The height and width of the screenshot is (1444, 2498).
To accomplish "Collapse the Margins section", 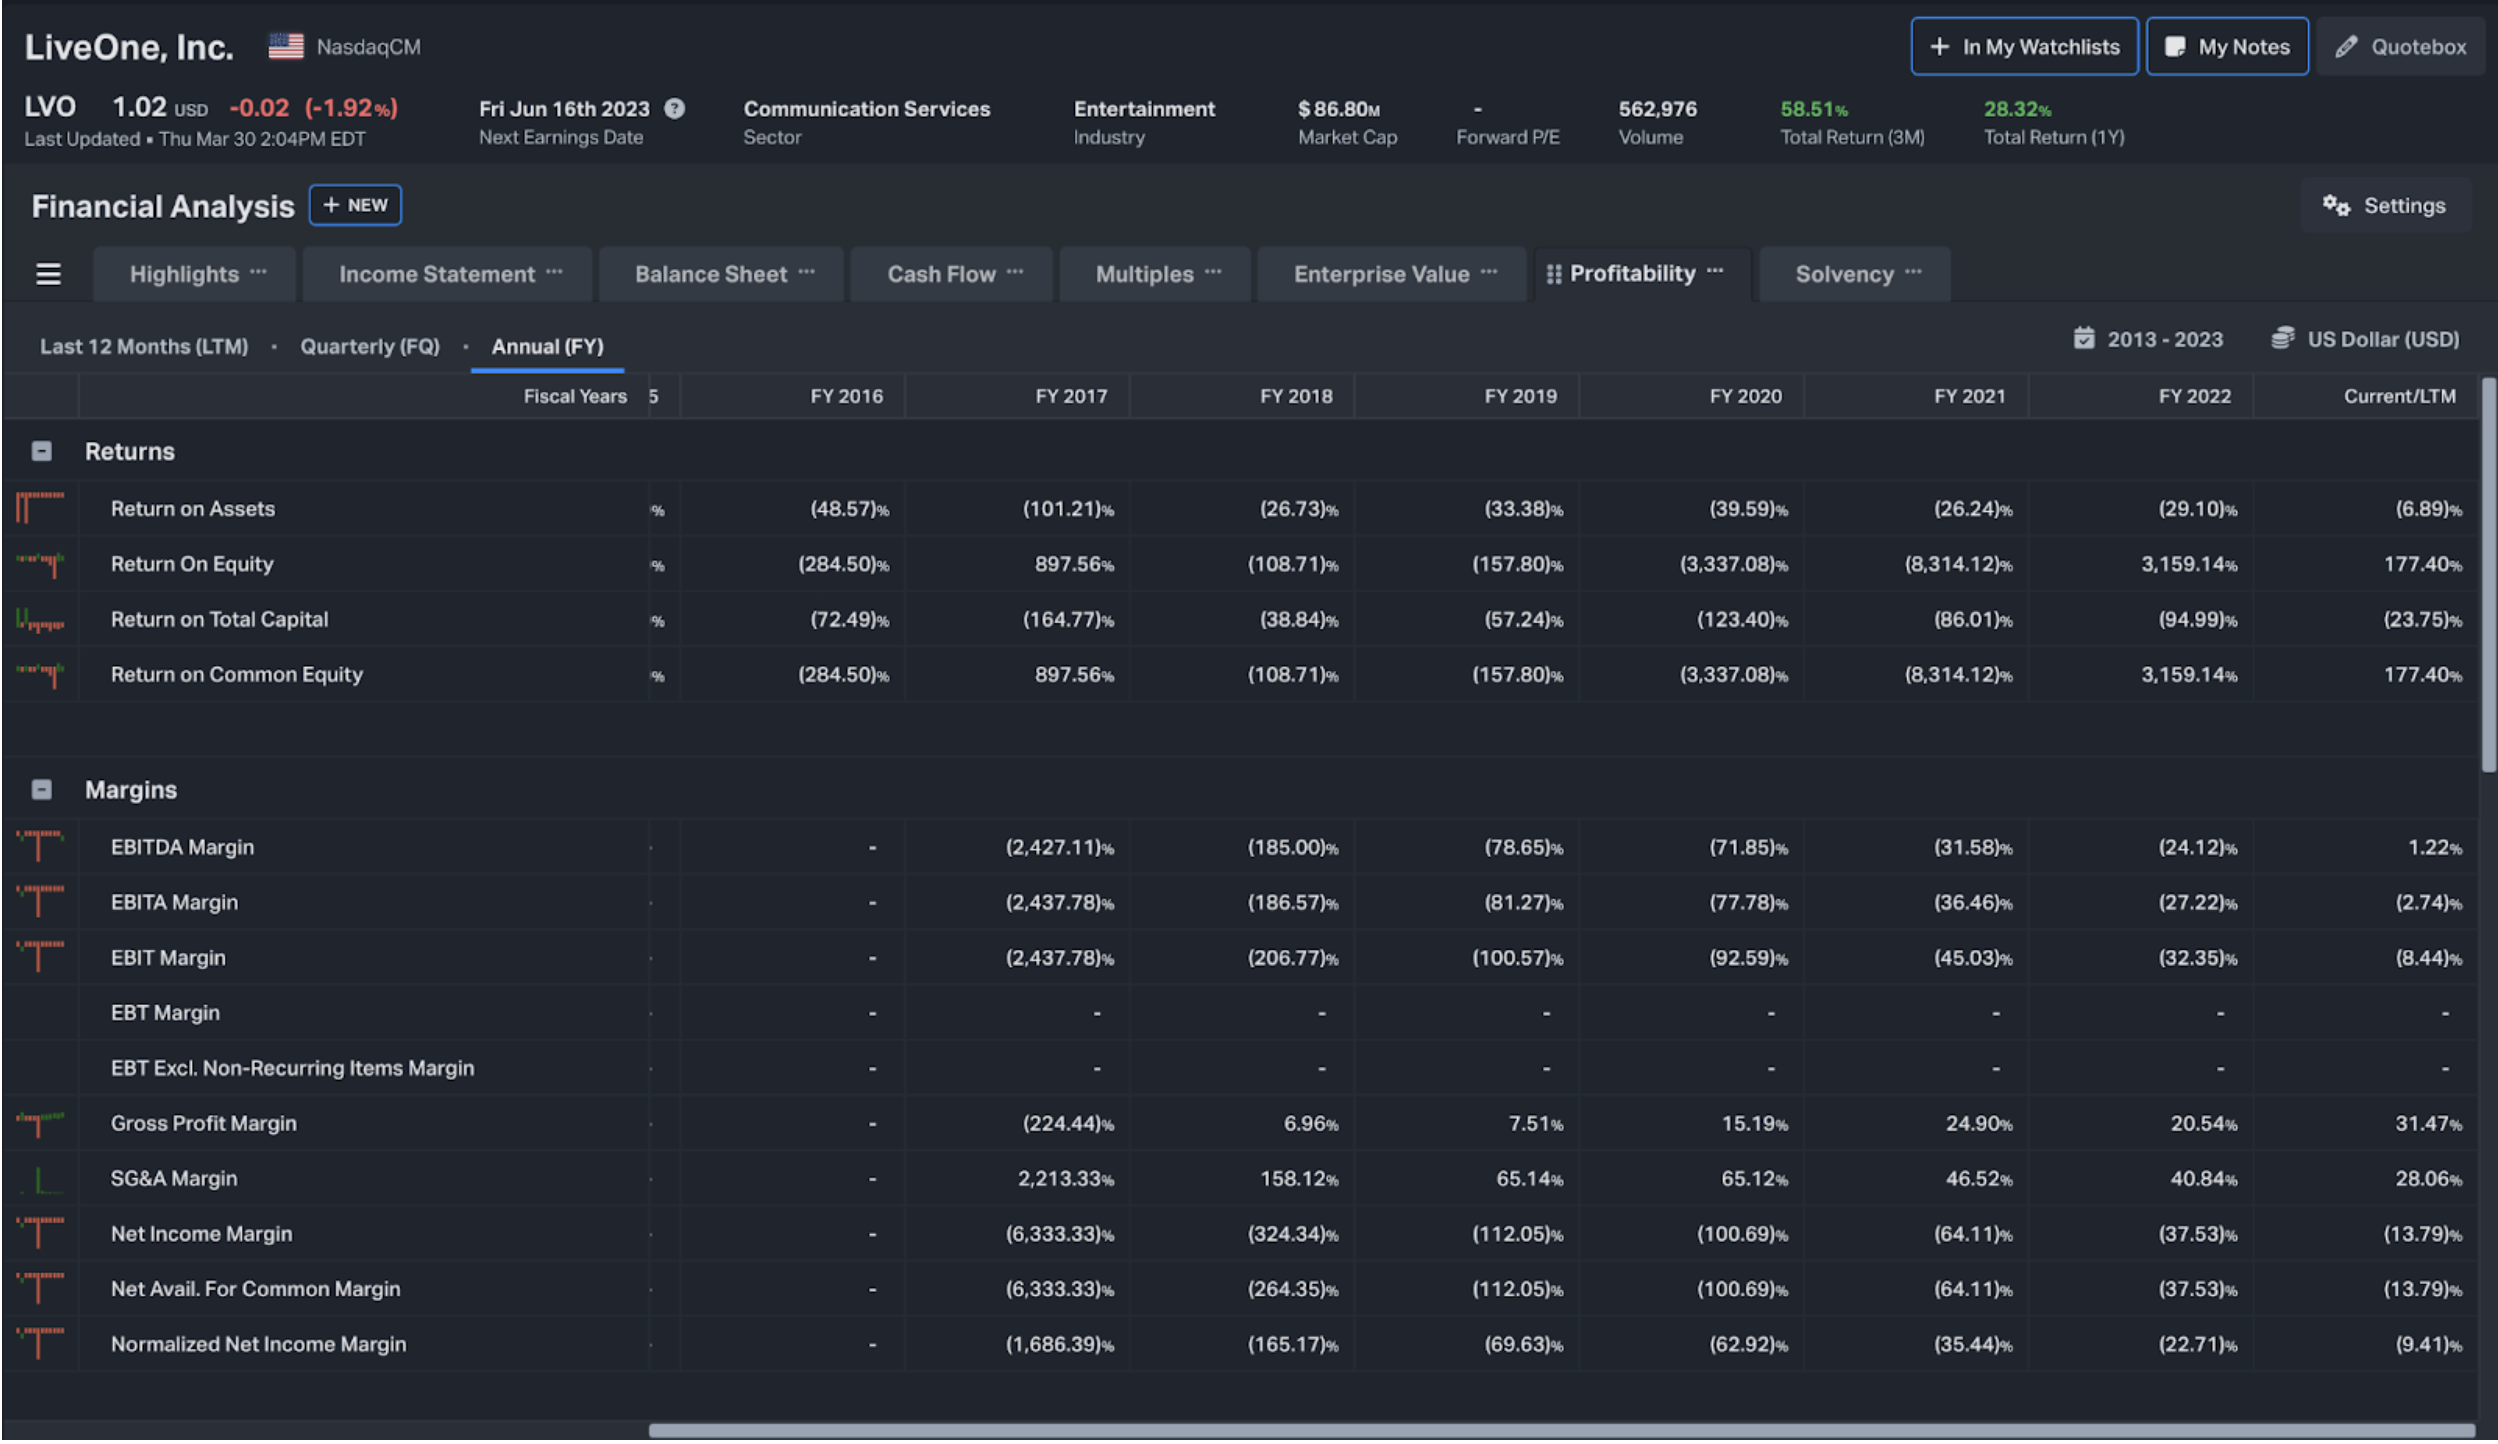I will coord(41,790).
